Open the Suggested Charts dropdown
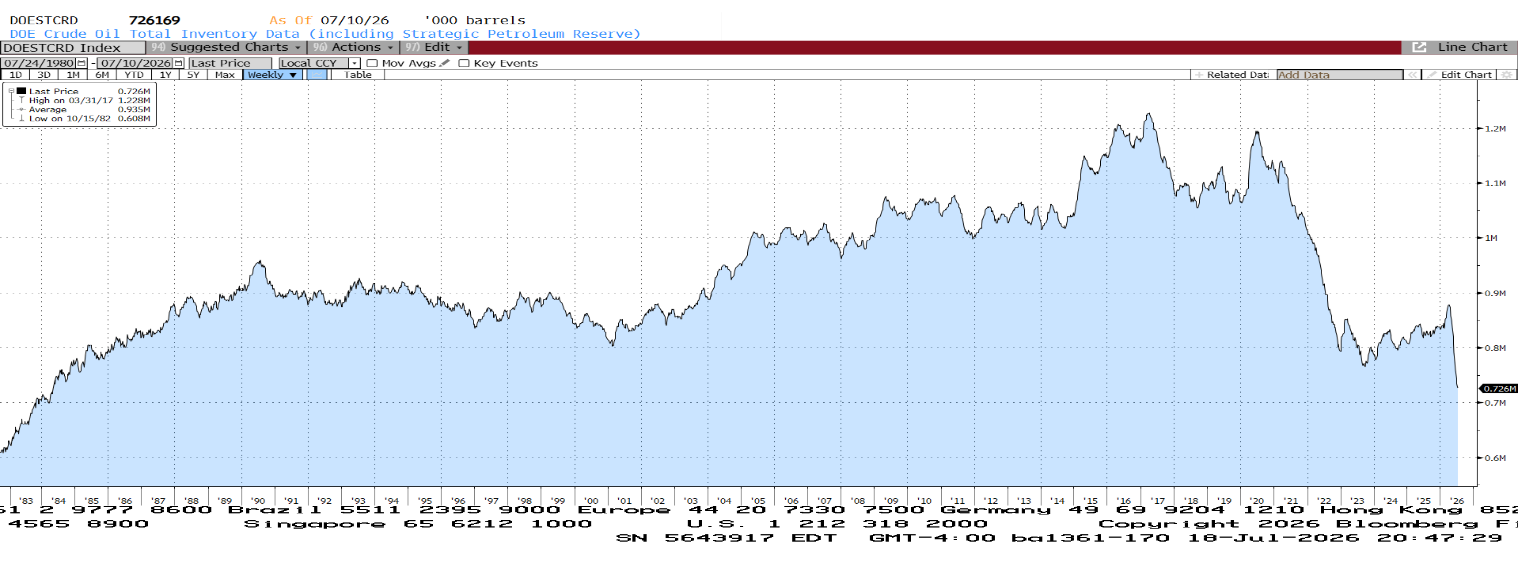 [226, 47]
